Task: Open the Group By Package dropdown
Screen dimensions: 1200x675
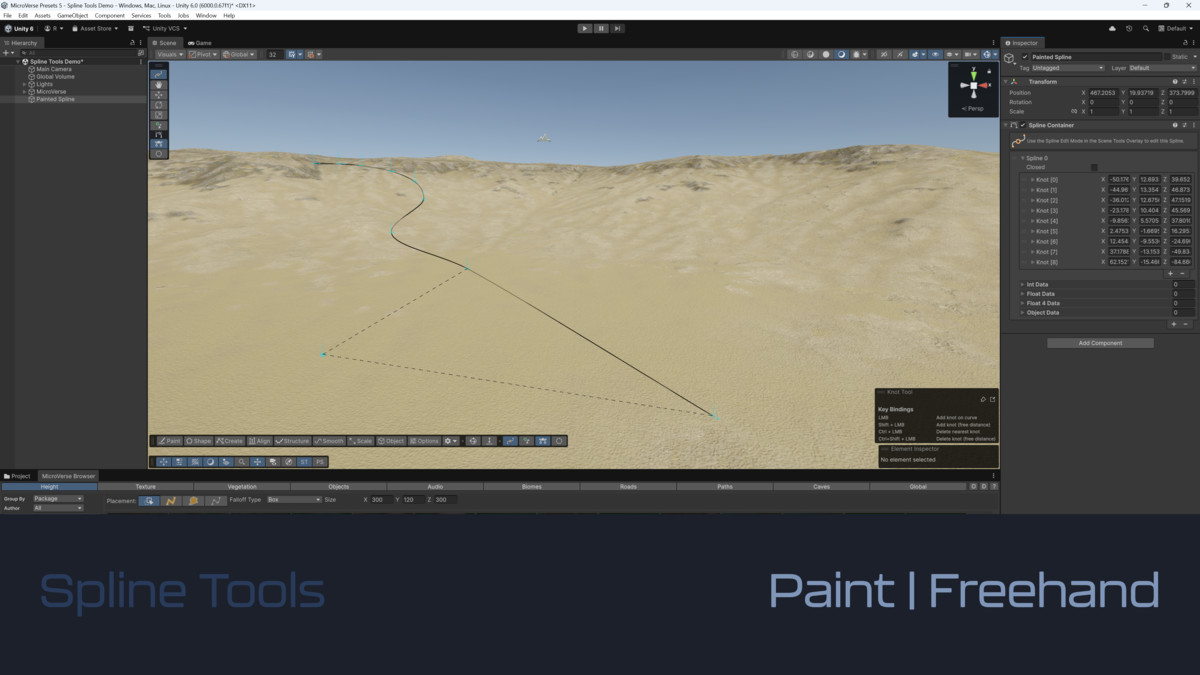Action: pos(58,498)
